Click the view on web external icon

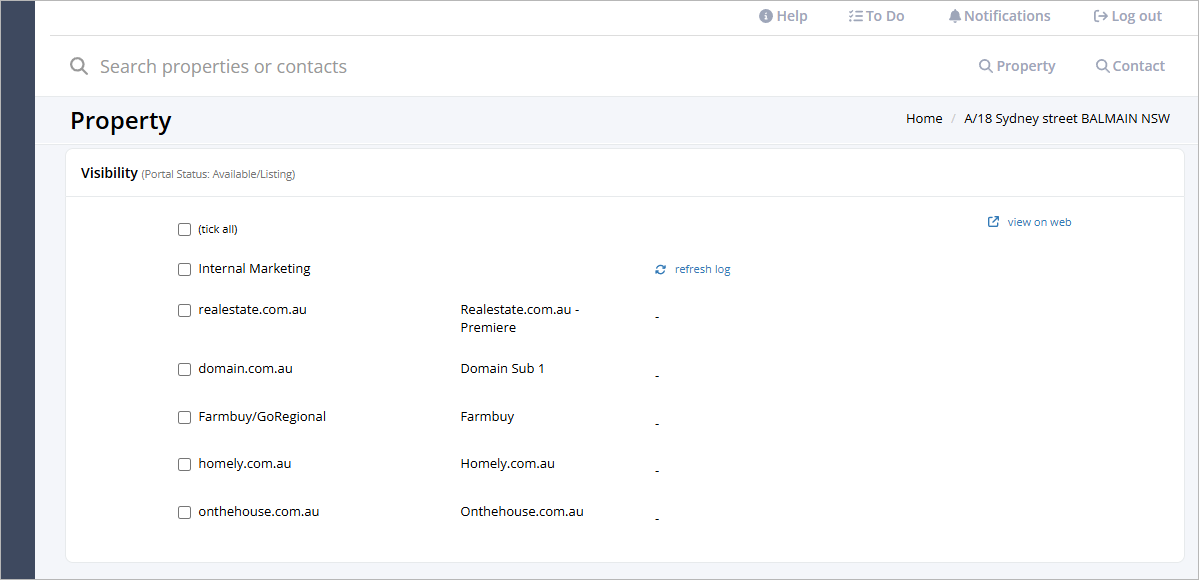click(x=993, y=222)
